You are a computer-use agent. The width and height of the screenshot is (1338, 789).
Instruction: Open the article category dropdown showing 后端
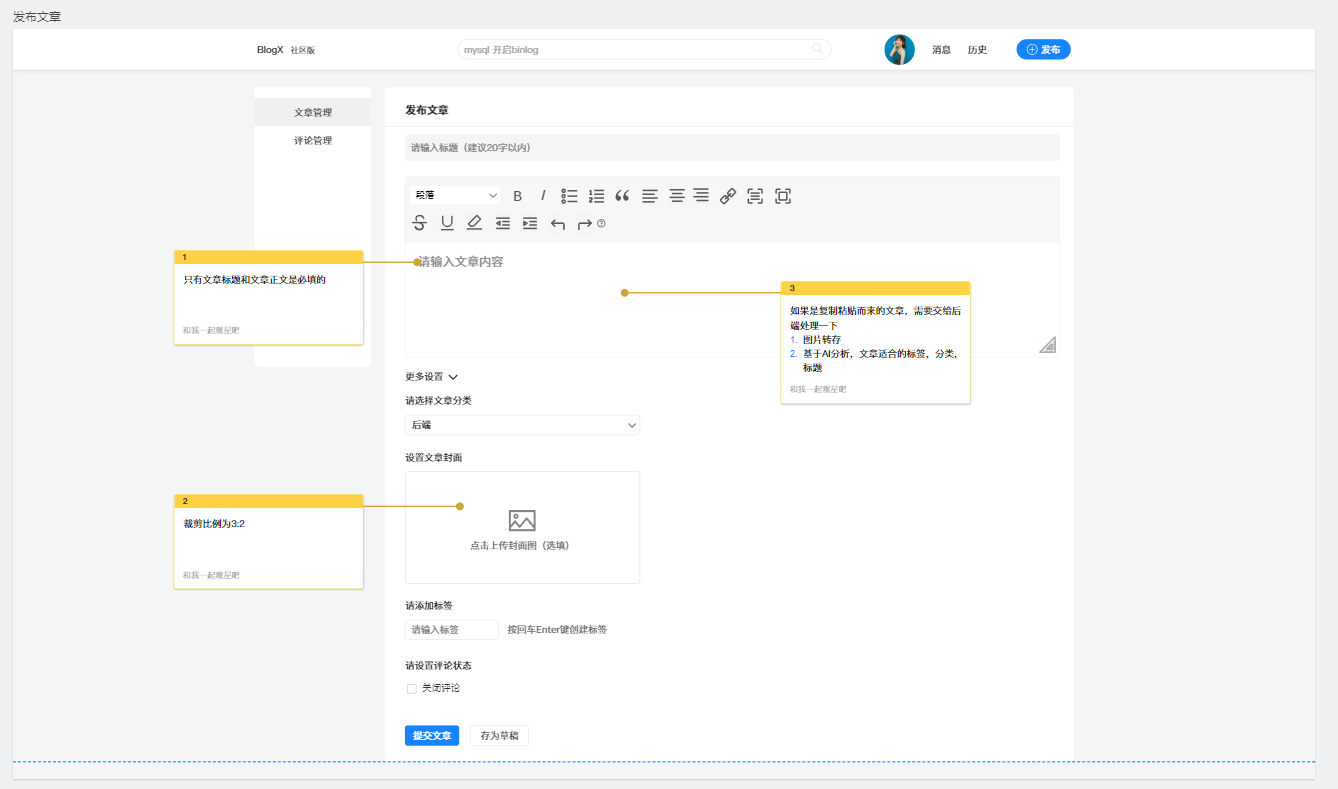pos(522,425)
